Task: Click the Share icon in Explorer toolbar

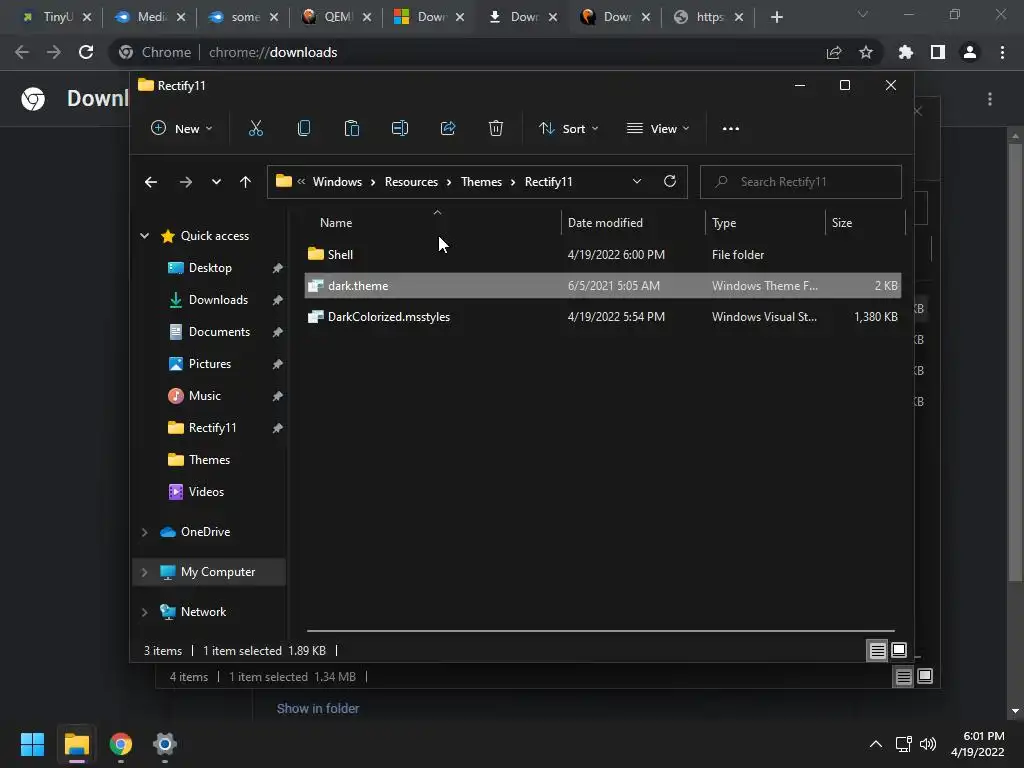Action: click(448, 129)
